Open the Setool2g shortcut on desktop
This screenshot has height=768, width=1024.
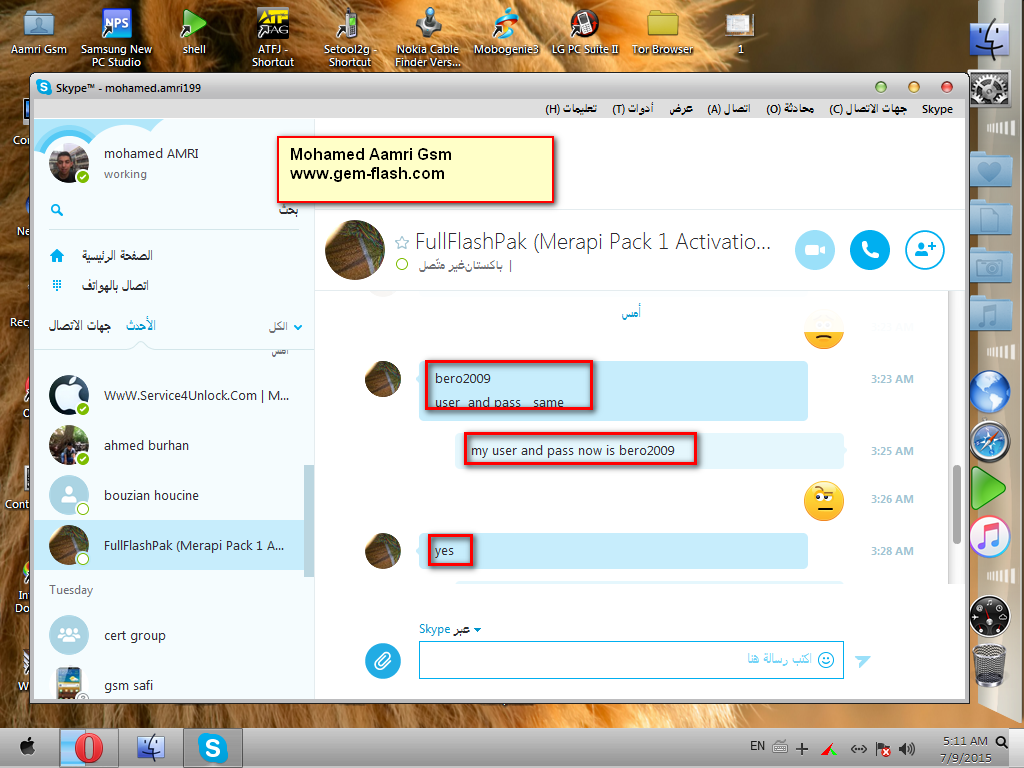(349, 38)
